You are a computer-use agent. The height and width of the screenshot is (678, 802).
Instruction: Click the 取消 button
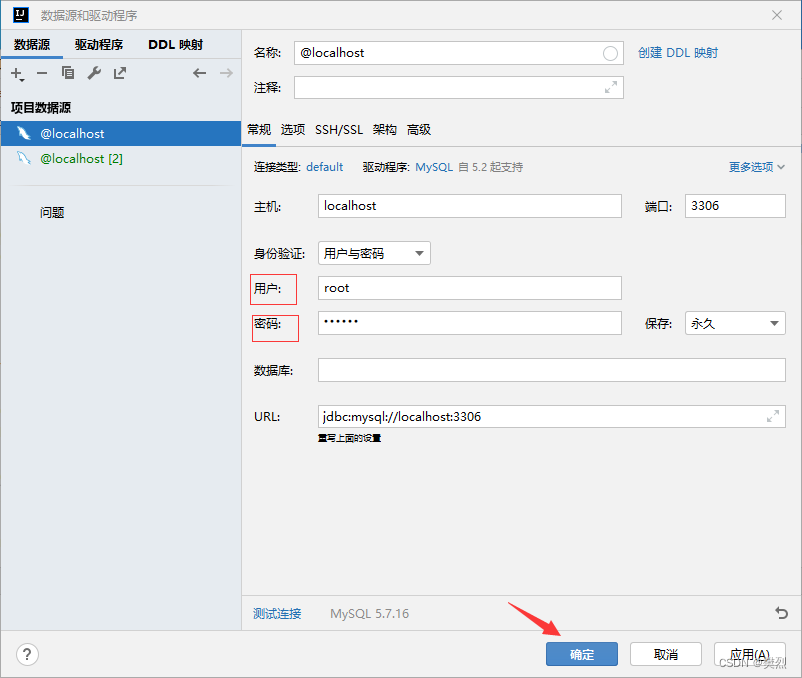click(x=665, y=654)
